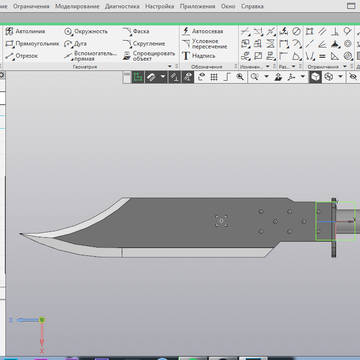The image size is (360, 360).
Task: Select the Автоосевая centerline tool
Action: [x=203, y=31]
